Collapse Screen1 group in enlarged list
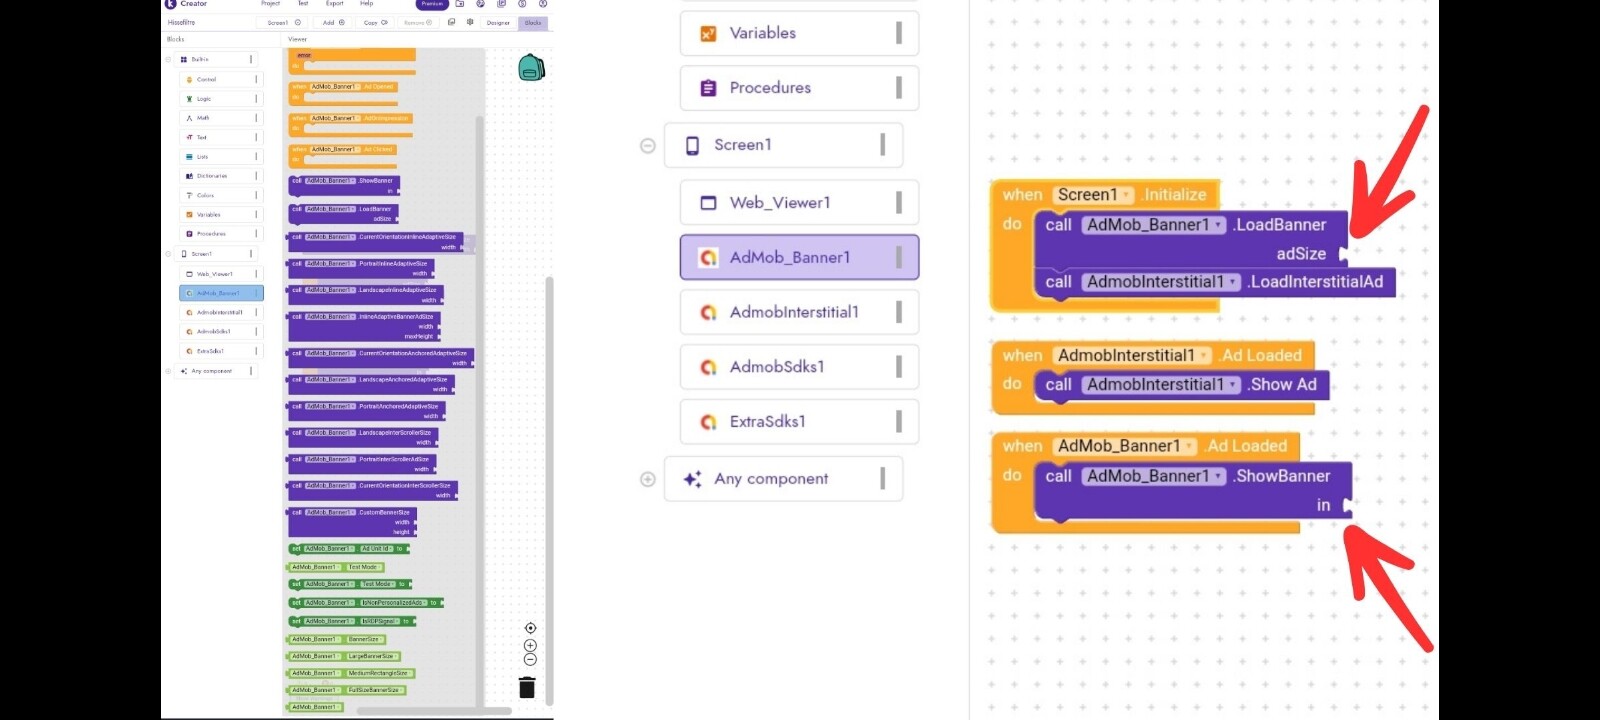Image resolution: width=1600 pixels, height=720 pixels. coord(647,146)
